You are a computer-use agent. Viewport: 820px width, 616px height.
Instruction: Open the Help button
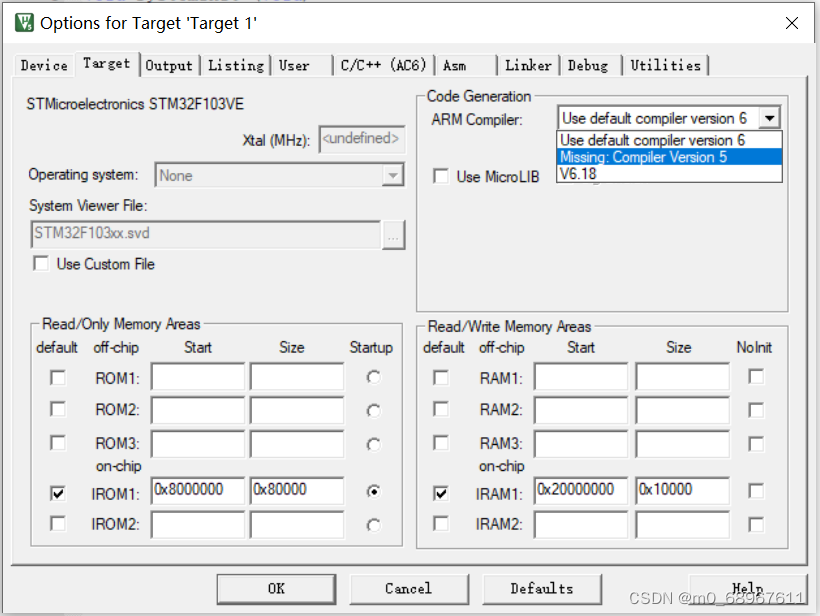pyautogui.click(x=748, y=589)
